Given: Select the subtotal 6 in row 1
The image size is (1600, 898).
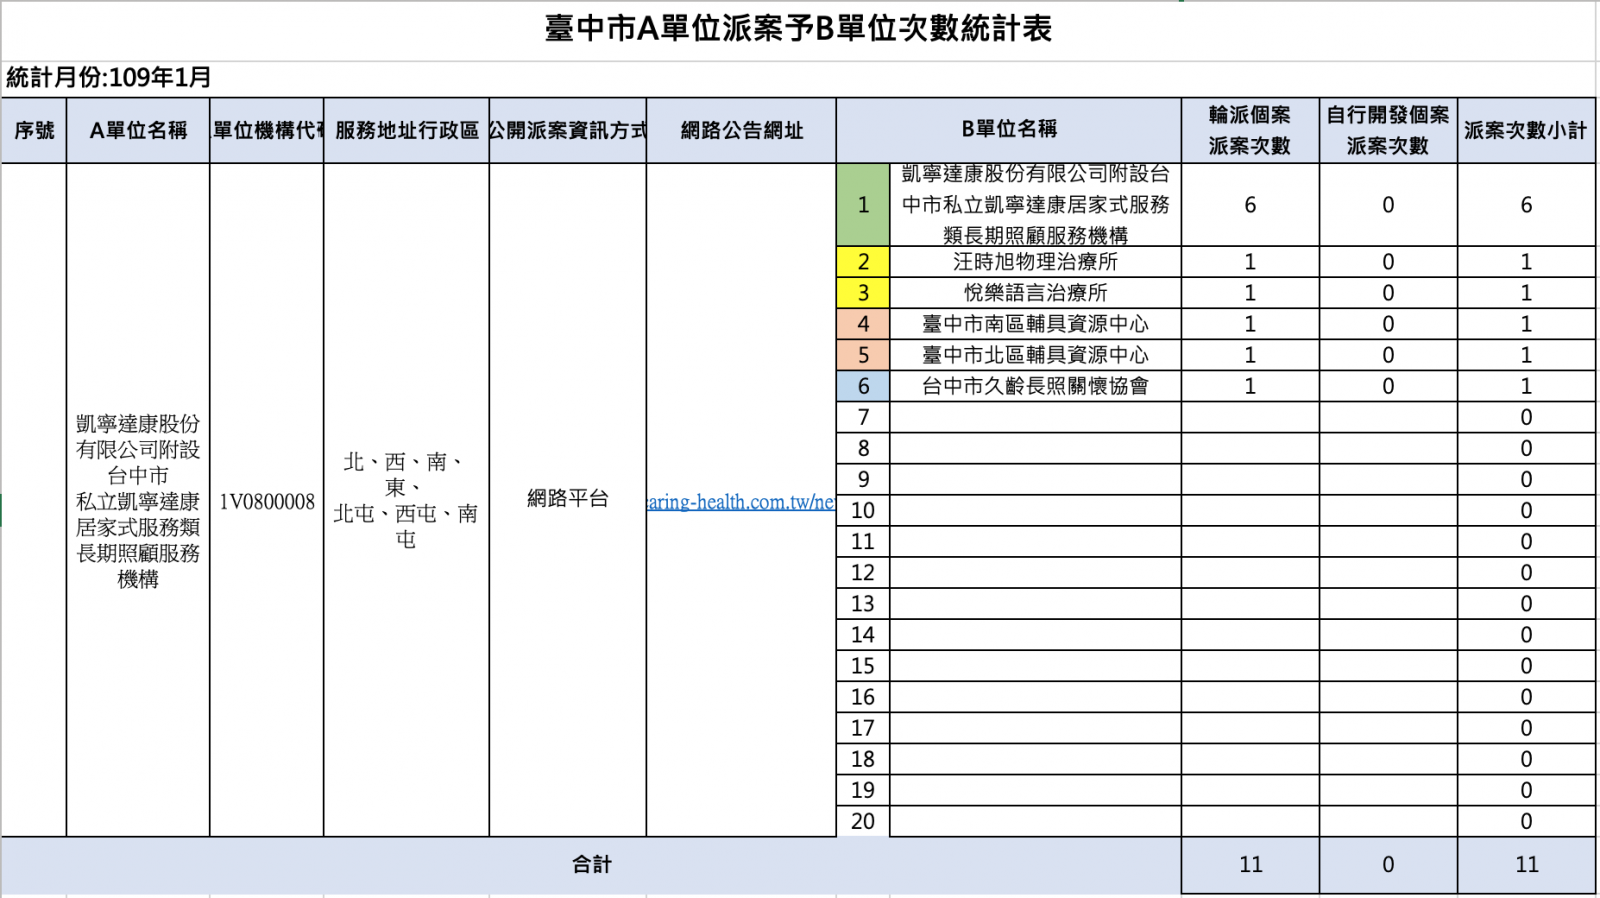Looking at the screenshot, I should (1526, 205).
